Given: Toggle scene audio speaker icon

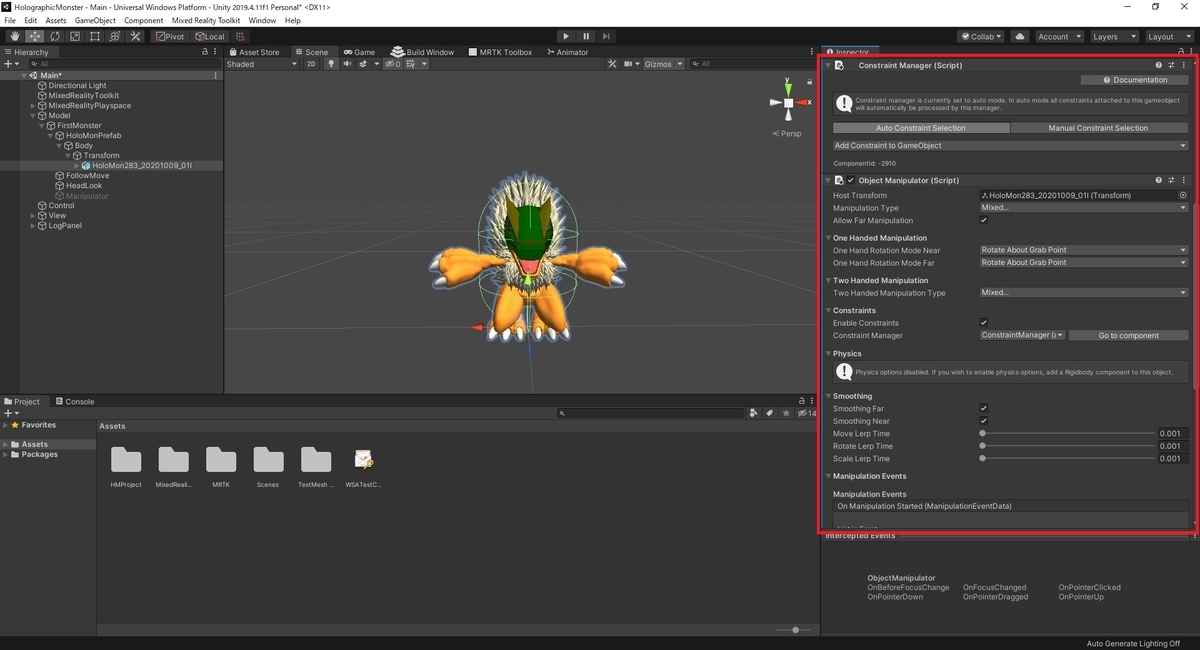Looking at the screenshot, I should 347,64.
